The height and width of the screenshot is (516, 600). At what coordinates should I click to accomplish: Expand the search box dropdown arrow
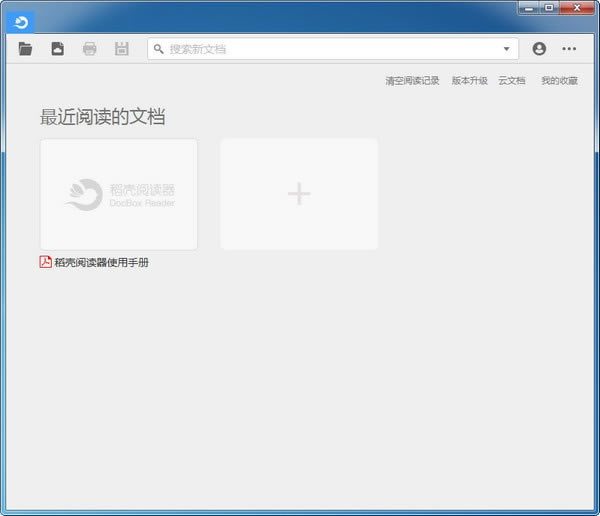click(x=507, y=49)
